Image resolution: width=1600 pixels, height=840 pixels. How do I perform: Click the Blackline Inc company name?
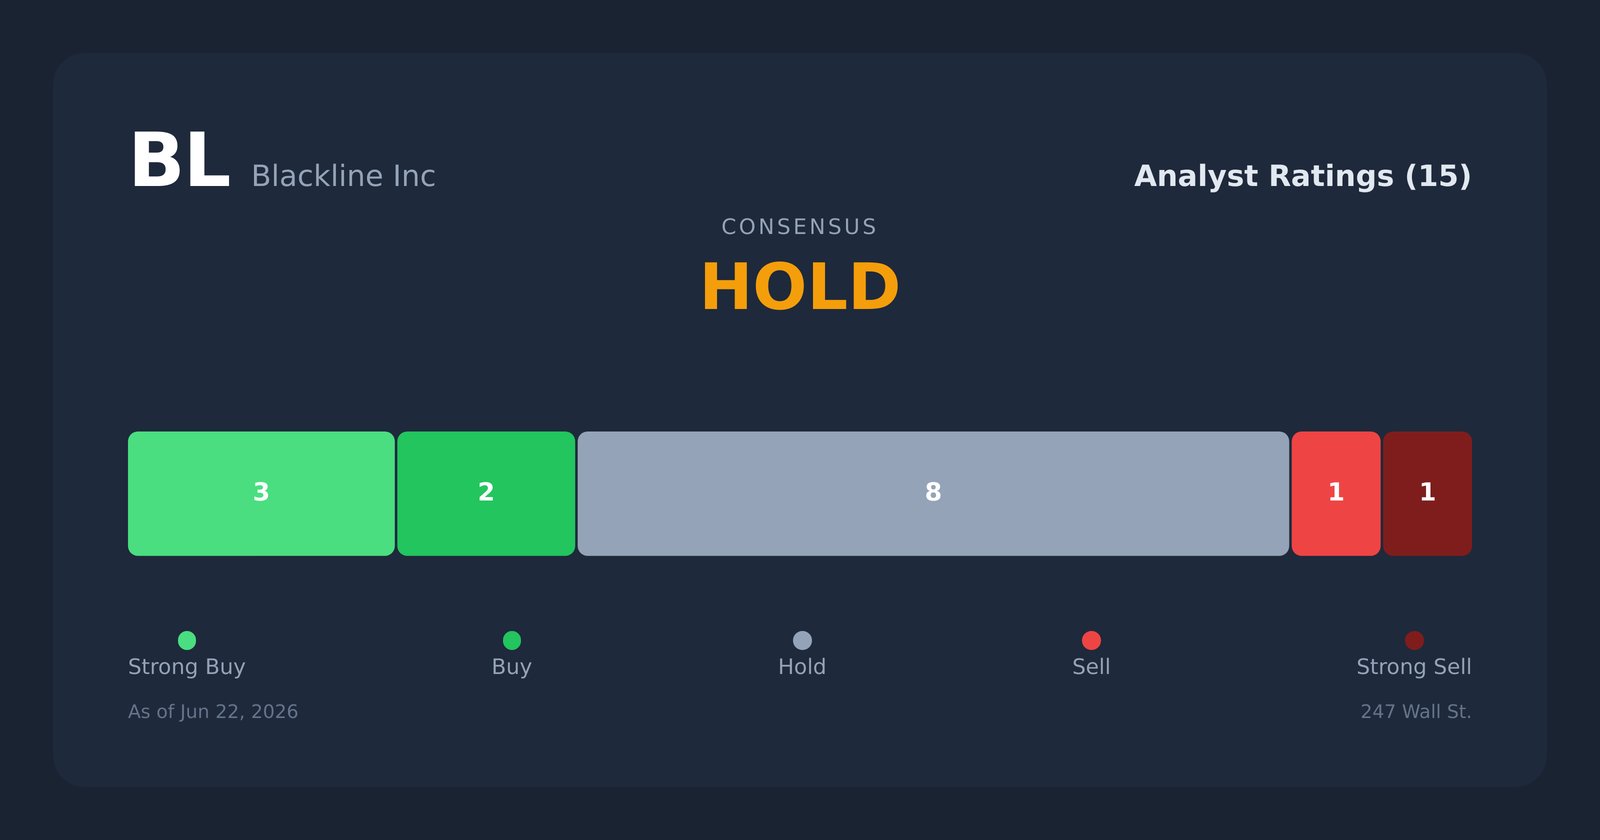343,176
